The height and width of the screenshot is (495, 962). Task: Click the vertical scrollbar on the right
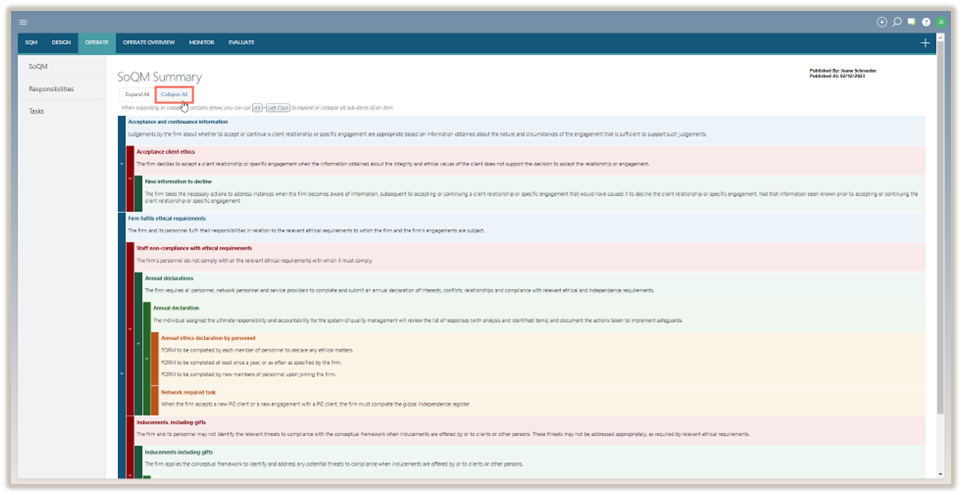(x=939, y=250)
